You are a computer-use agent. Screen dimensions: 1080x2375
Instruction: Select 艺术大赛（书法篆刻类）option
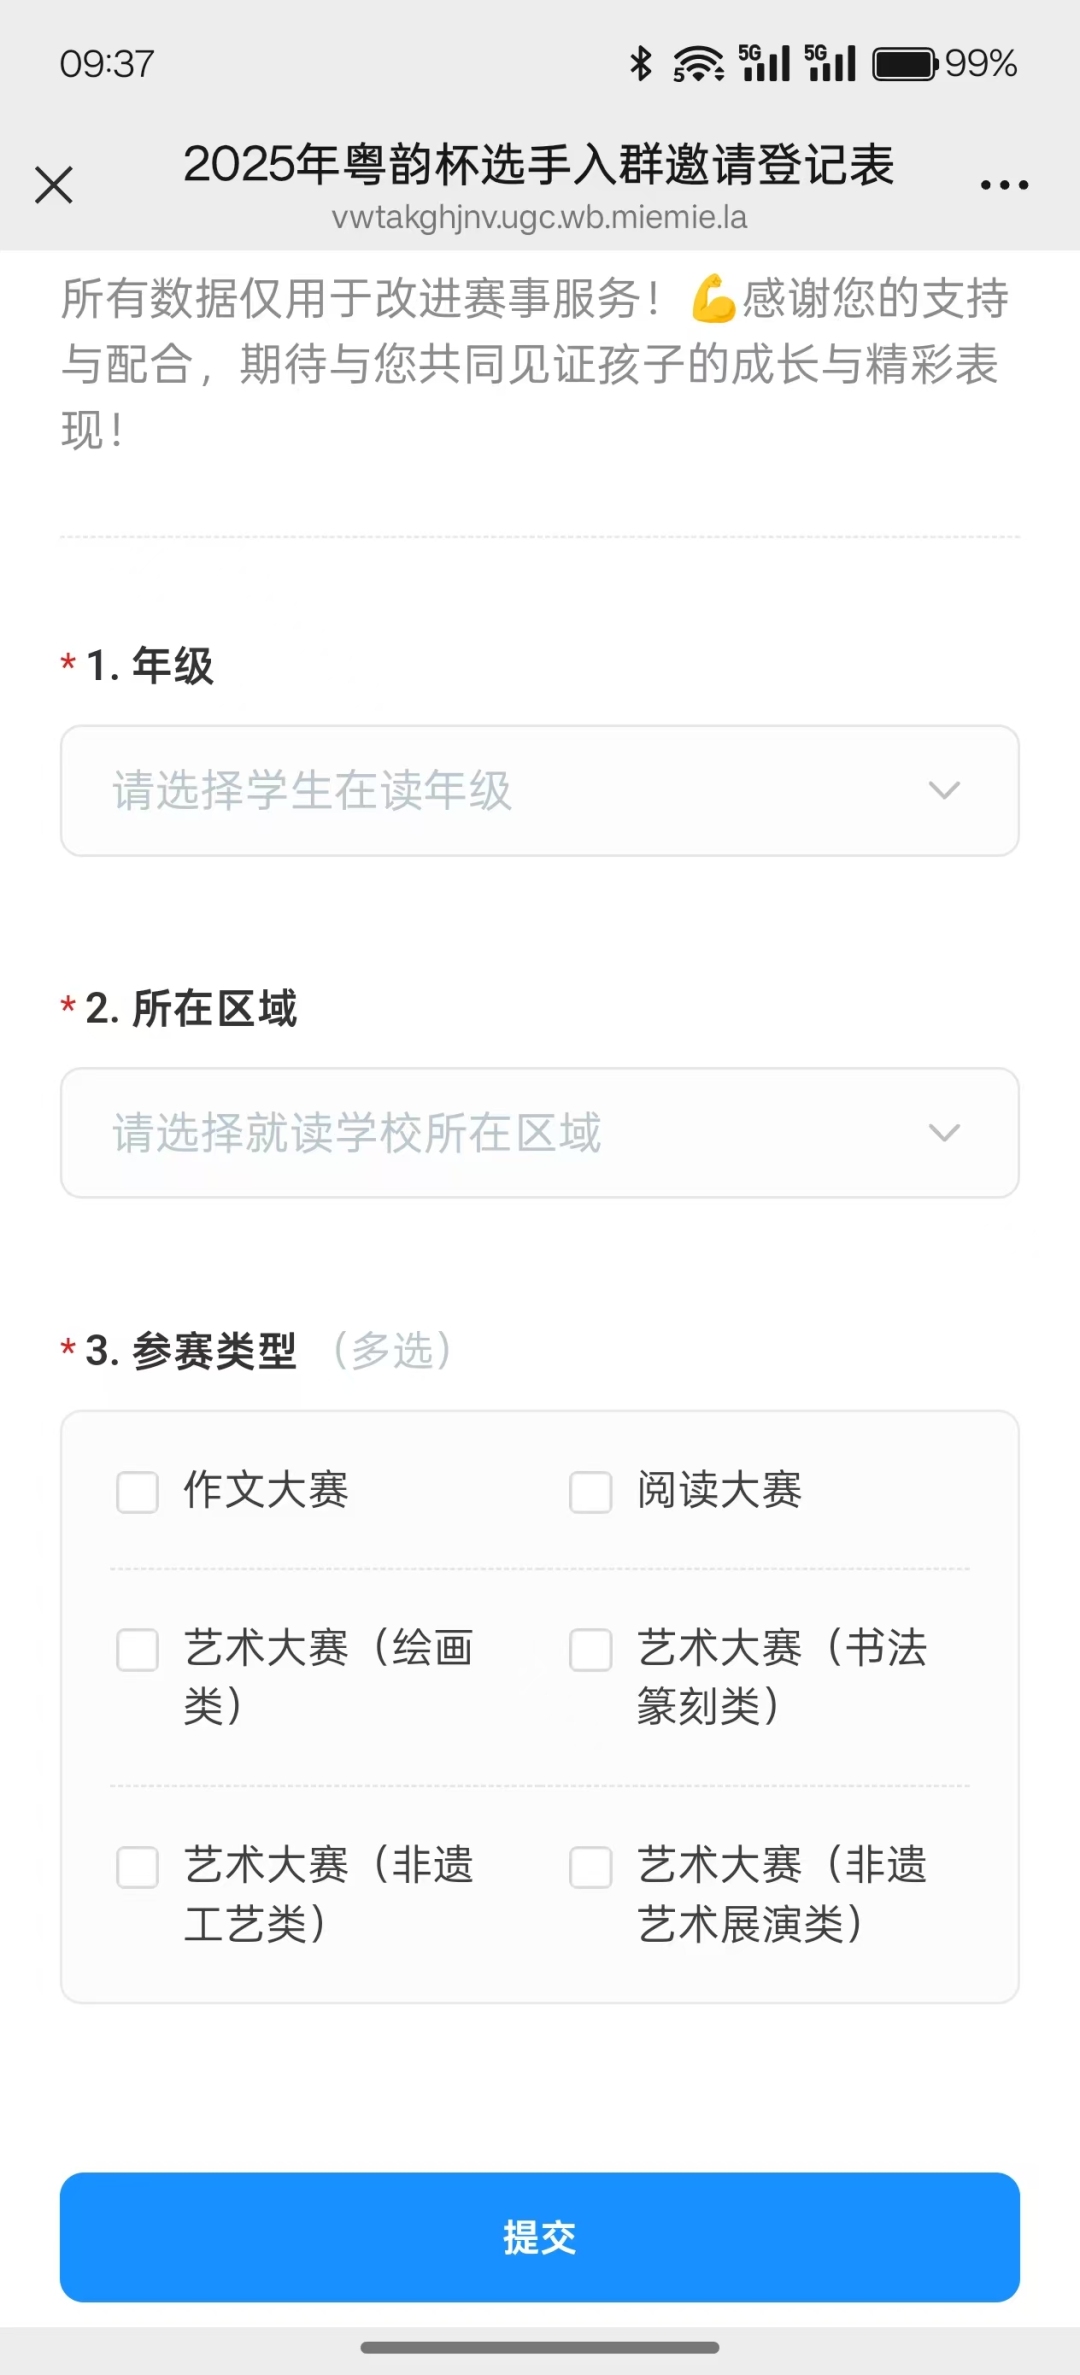(x=591, y=1650)
